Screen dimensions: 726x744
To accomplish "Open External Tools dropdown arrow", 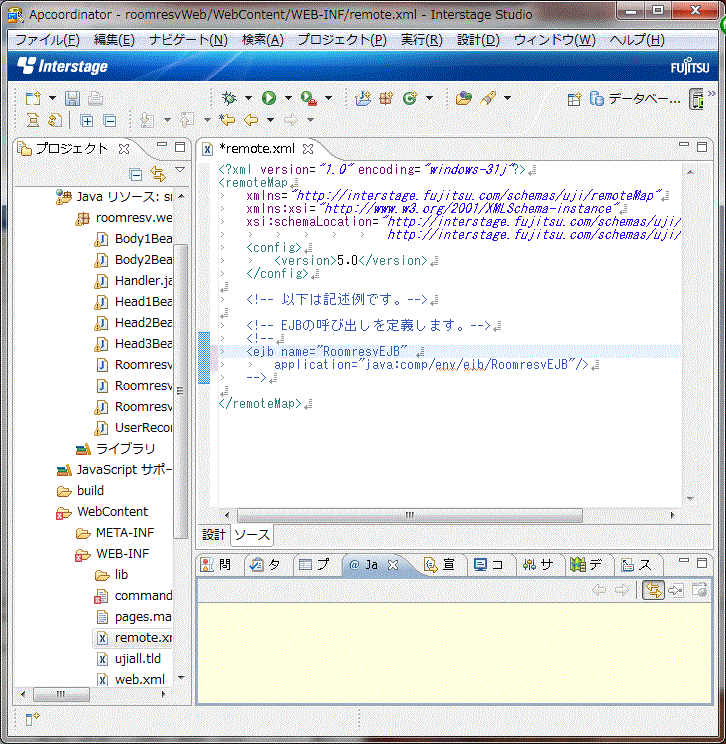I will pyautogui.click(x=328, y=98).
